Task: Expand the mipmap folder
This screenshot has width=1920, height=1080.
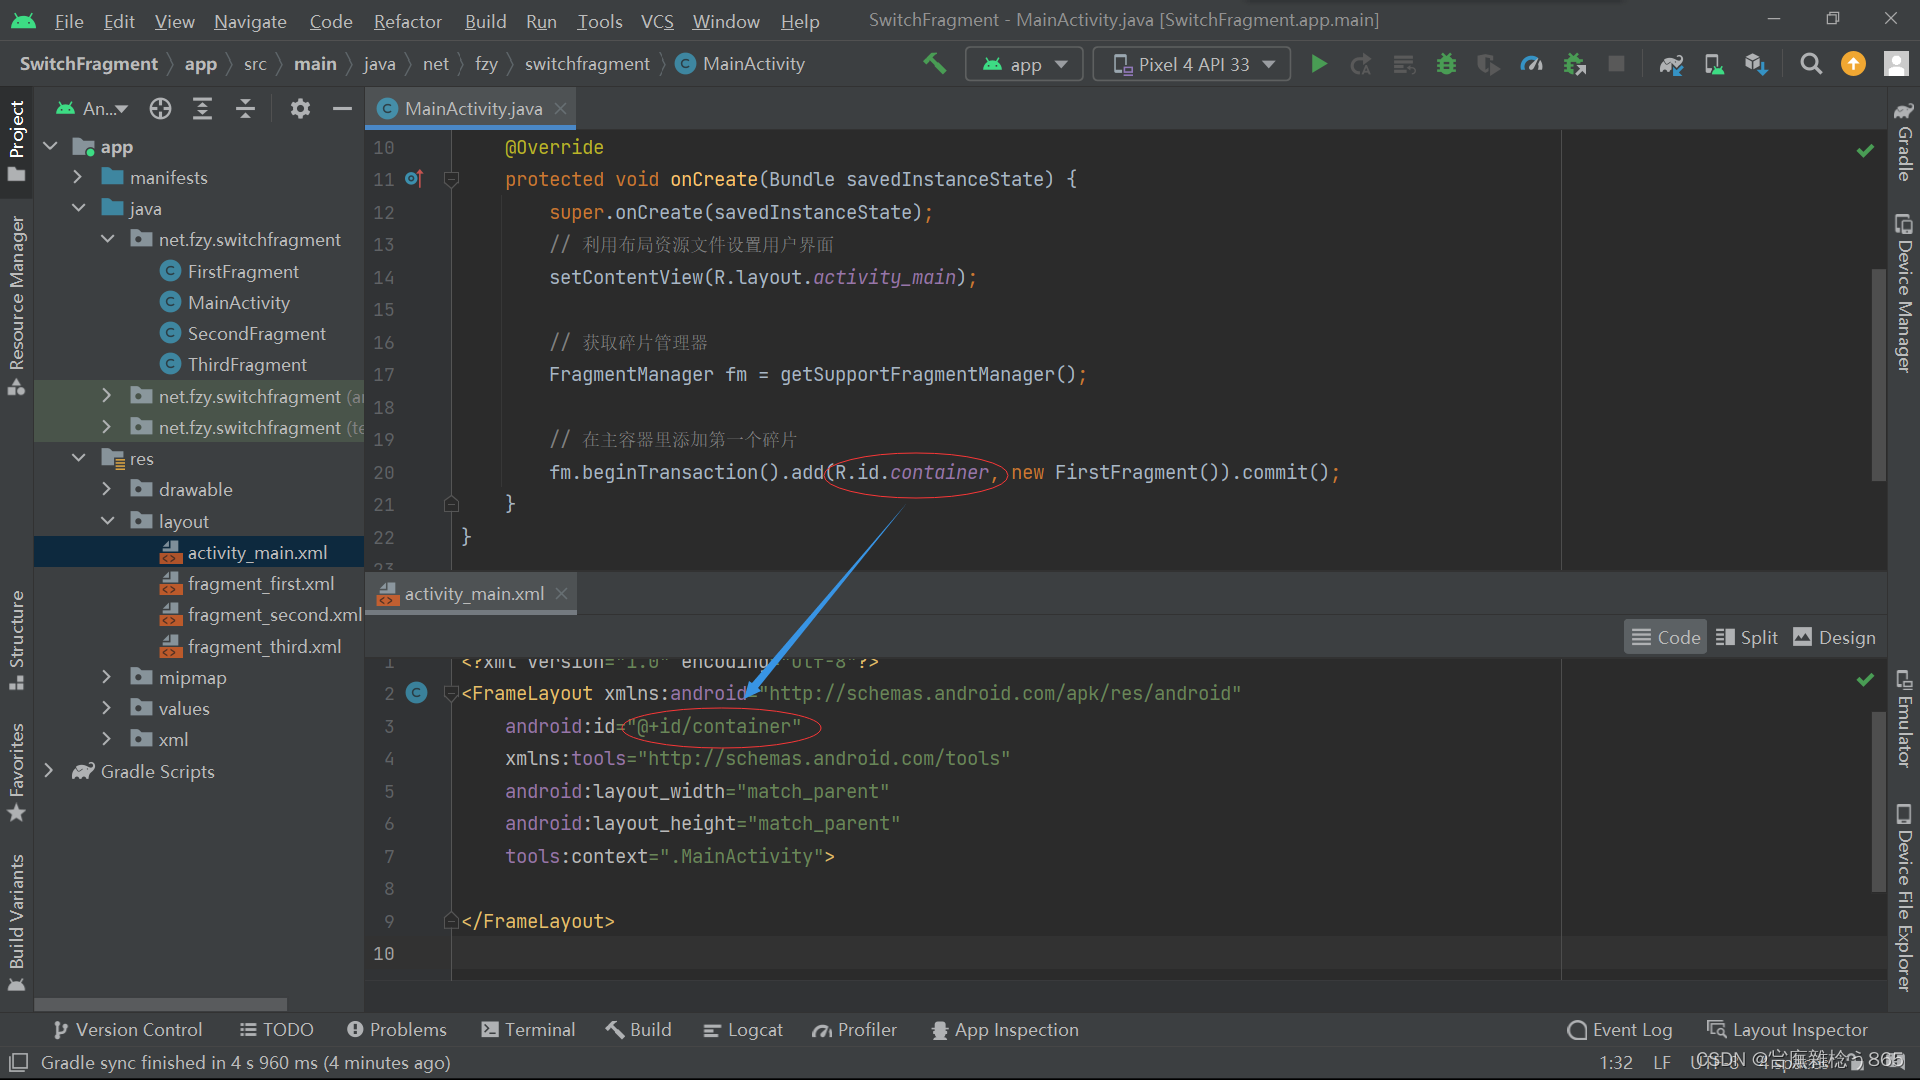Action: tap(107, 677)
